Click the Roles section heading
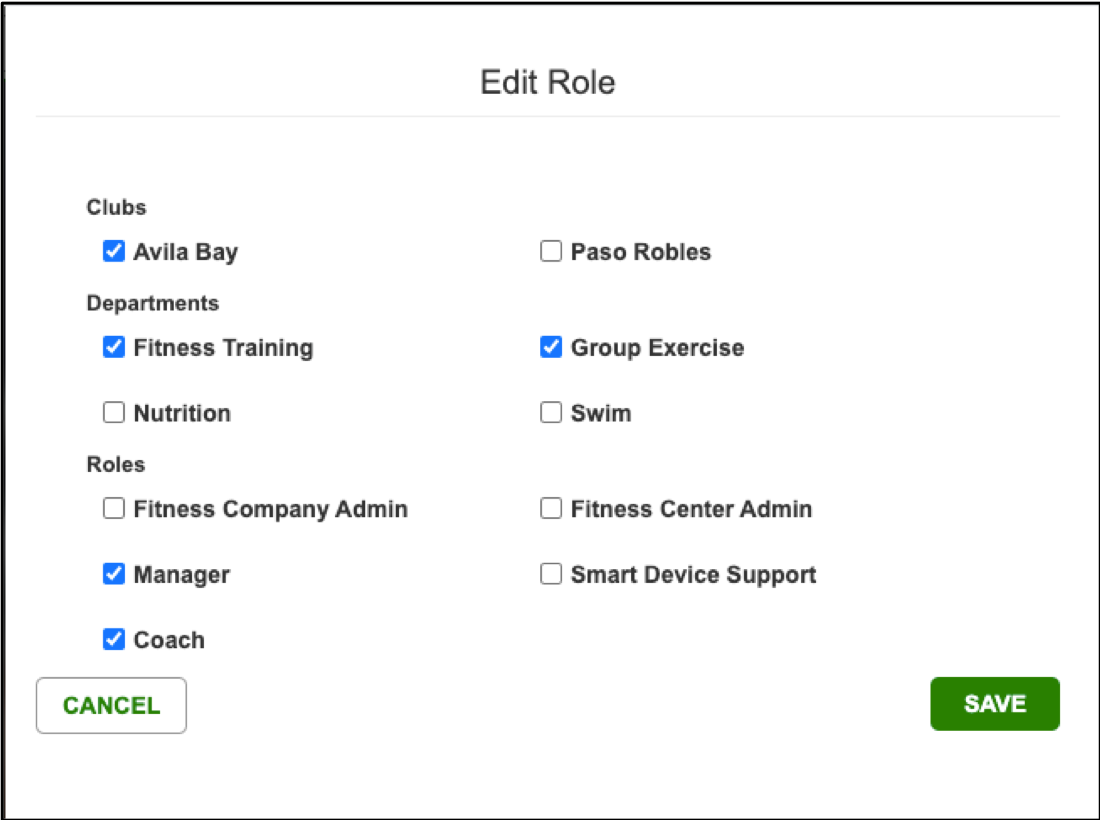1100x820 pixels. [x=115, y=464]
